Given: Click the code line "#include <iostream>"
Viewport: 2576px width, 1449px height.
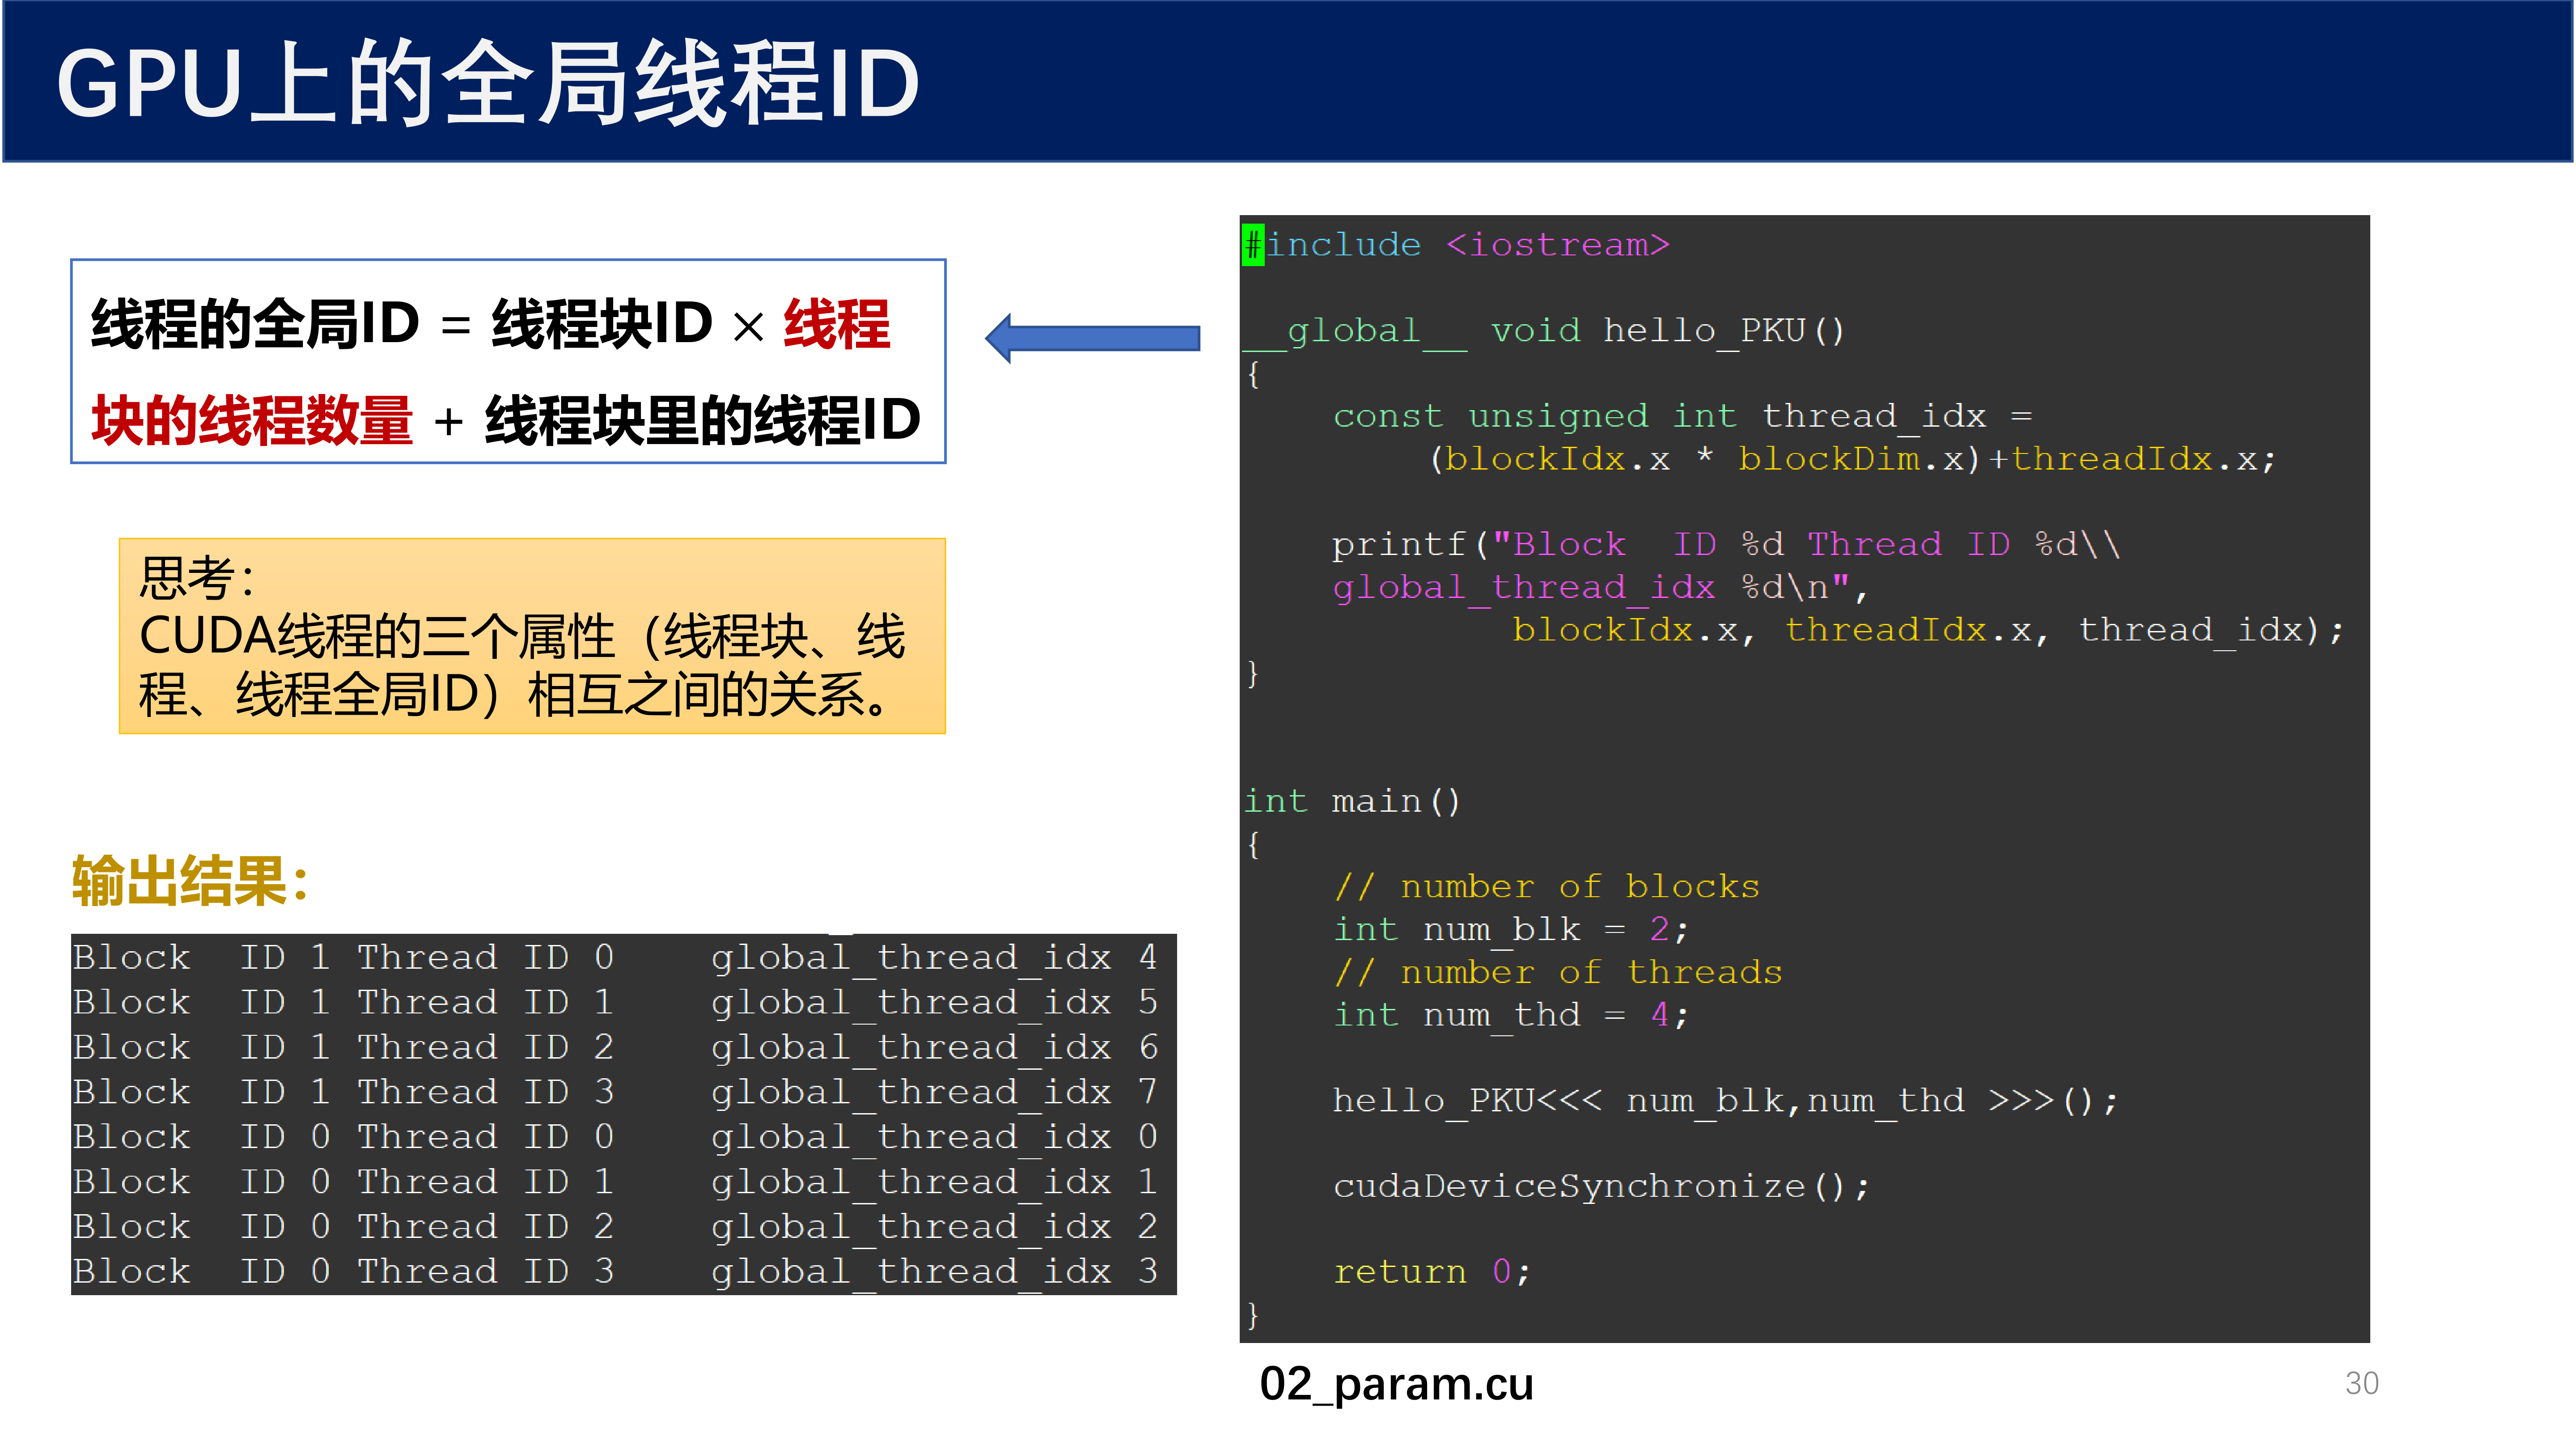Looking at the screenshot, I should 1456,245.
